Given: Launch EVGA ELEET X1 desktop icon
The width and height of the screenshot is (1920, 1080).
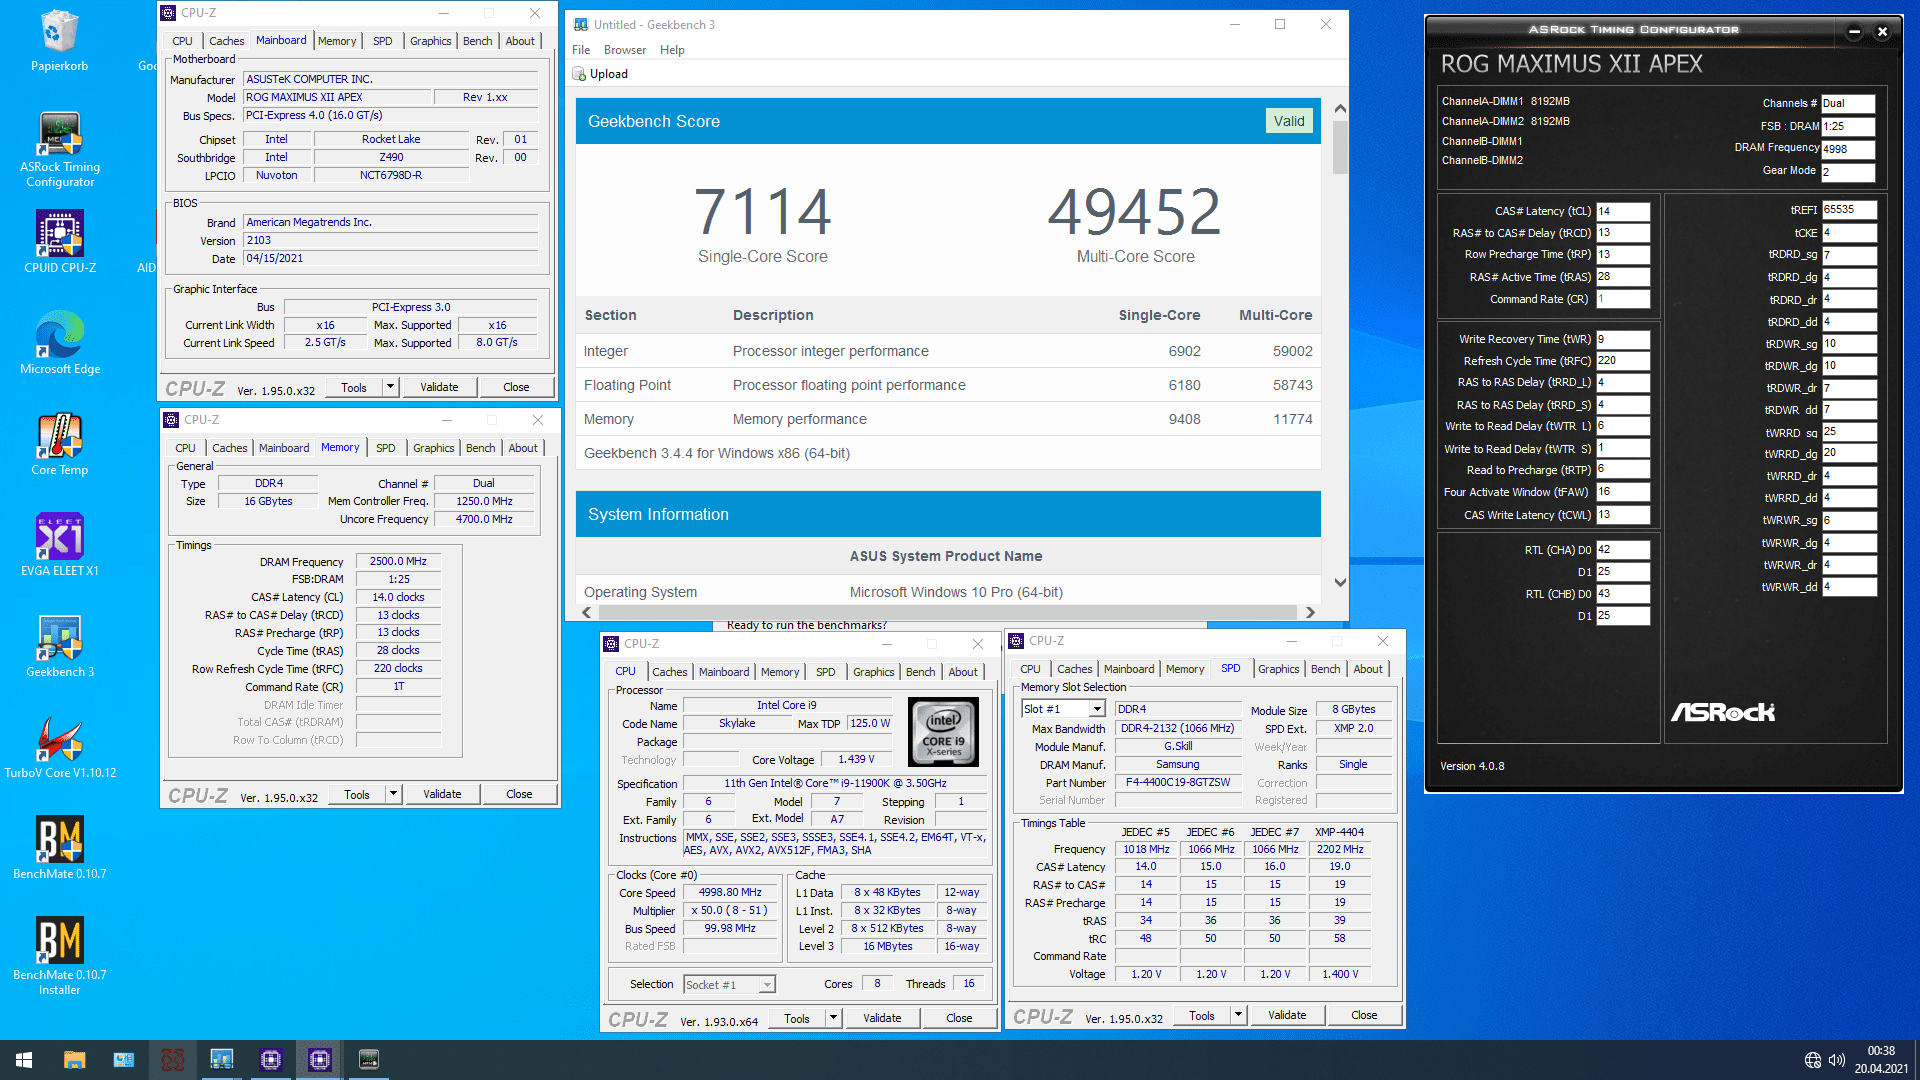Looking at the screenshot, I should tap(60, 545).
